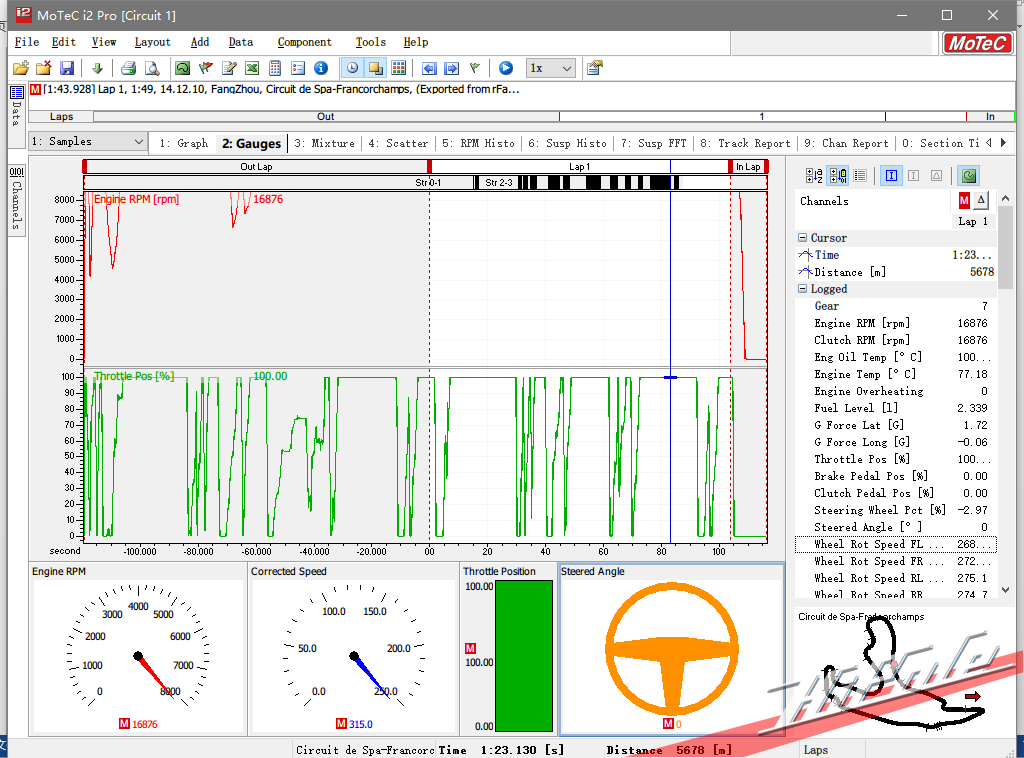Click the blue left arrow icon

point(429,68)
